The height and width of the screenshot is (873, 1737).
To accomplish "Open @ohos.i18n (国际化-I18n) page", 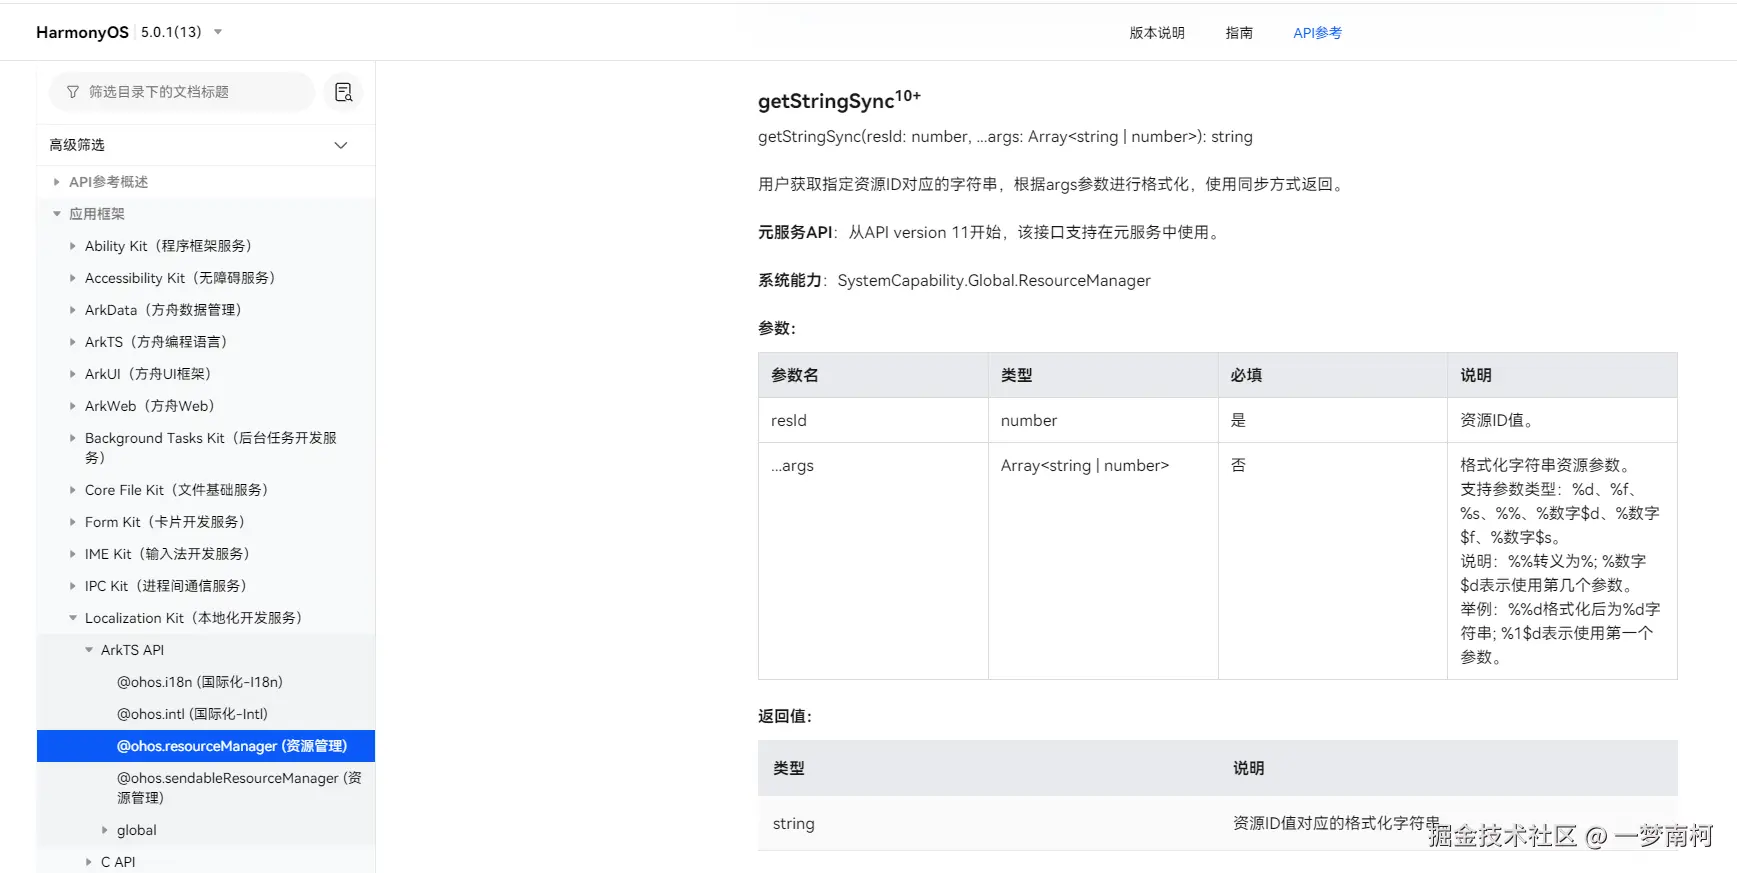I will click(x=200, y=682).
